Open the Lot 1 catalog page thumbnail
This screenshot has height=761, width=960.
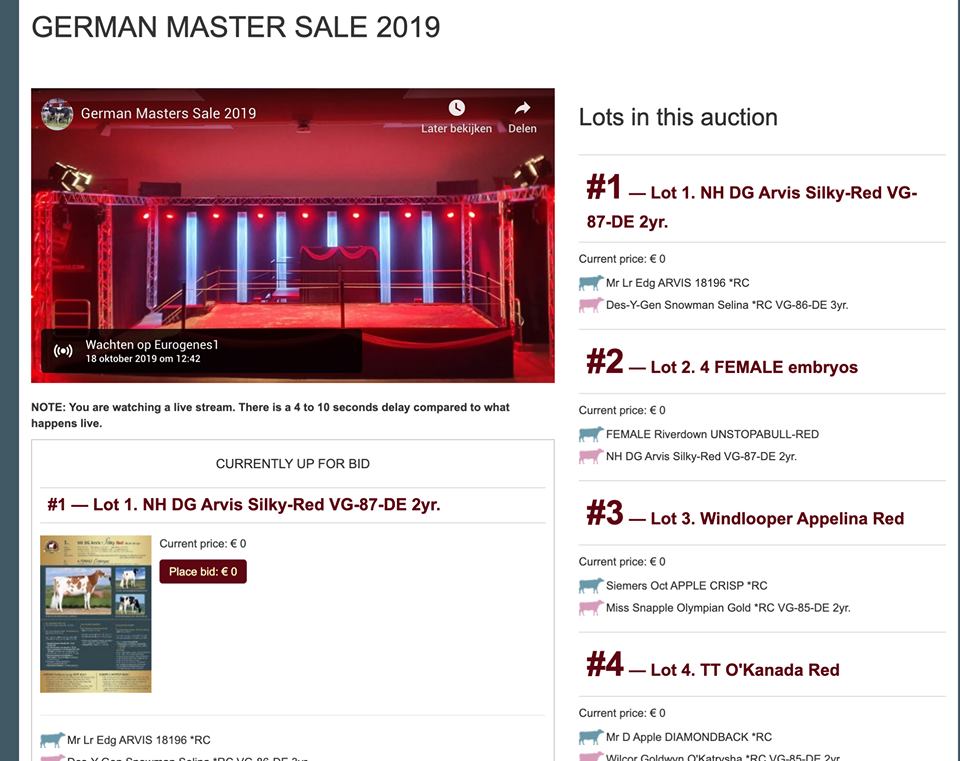[x=96, y=614]
